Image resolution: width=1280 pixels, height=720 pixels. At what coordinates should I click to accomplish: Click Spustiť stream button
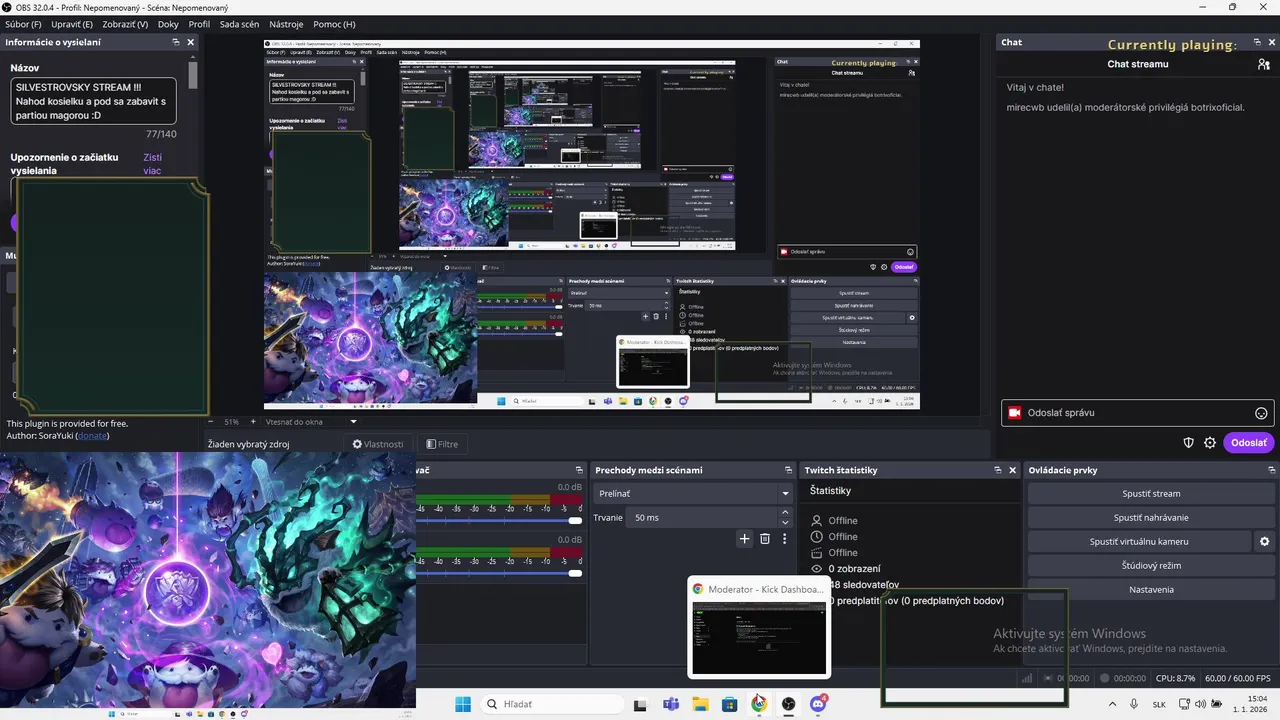(x=1151, y=494)
